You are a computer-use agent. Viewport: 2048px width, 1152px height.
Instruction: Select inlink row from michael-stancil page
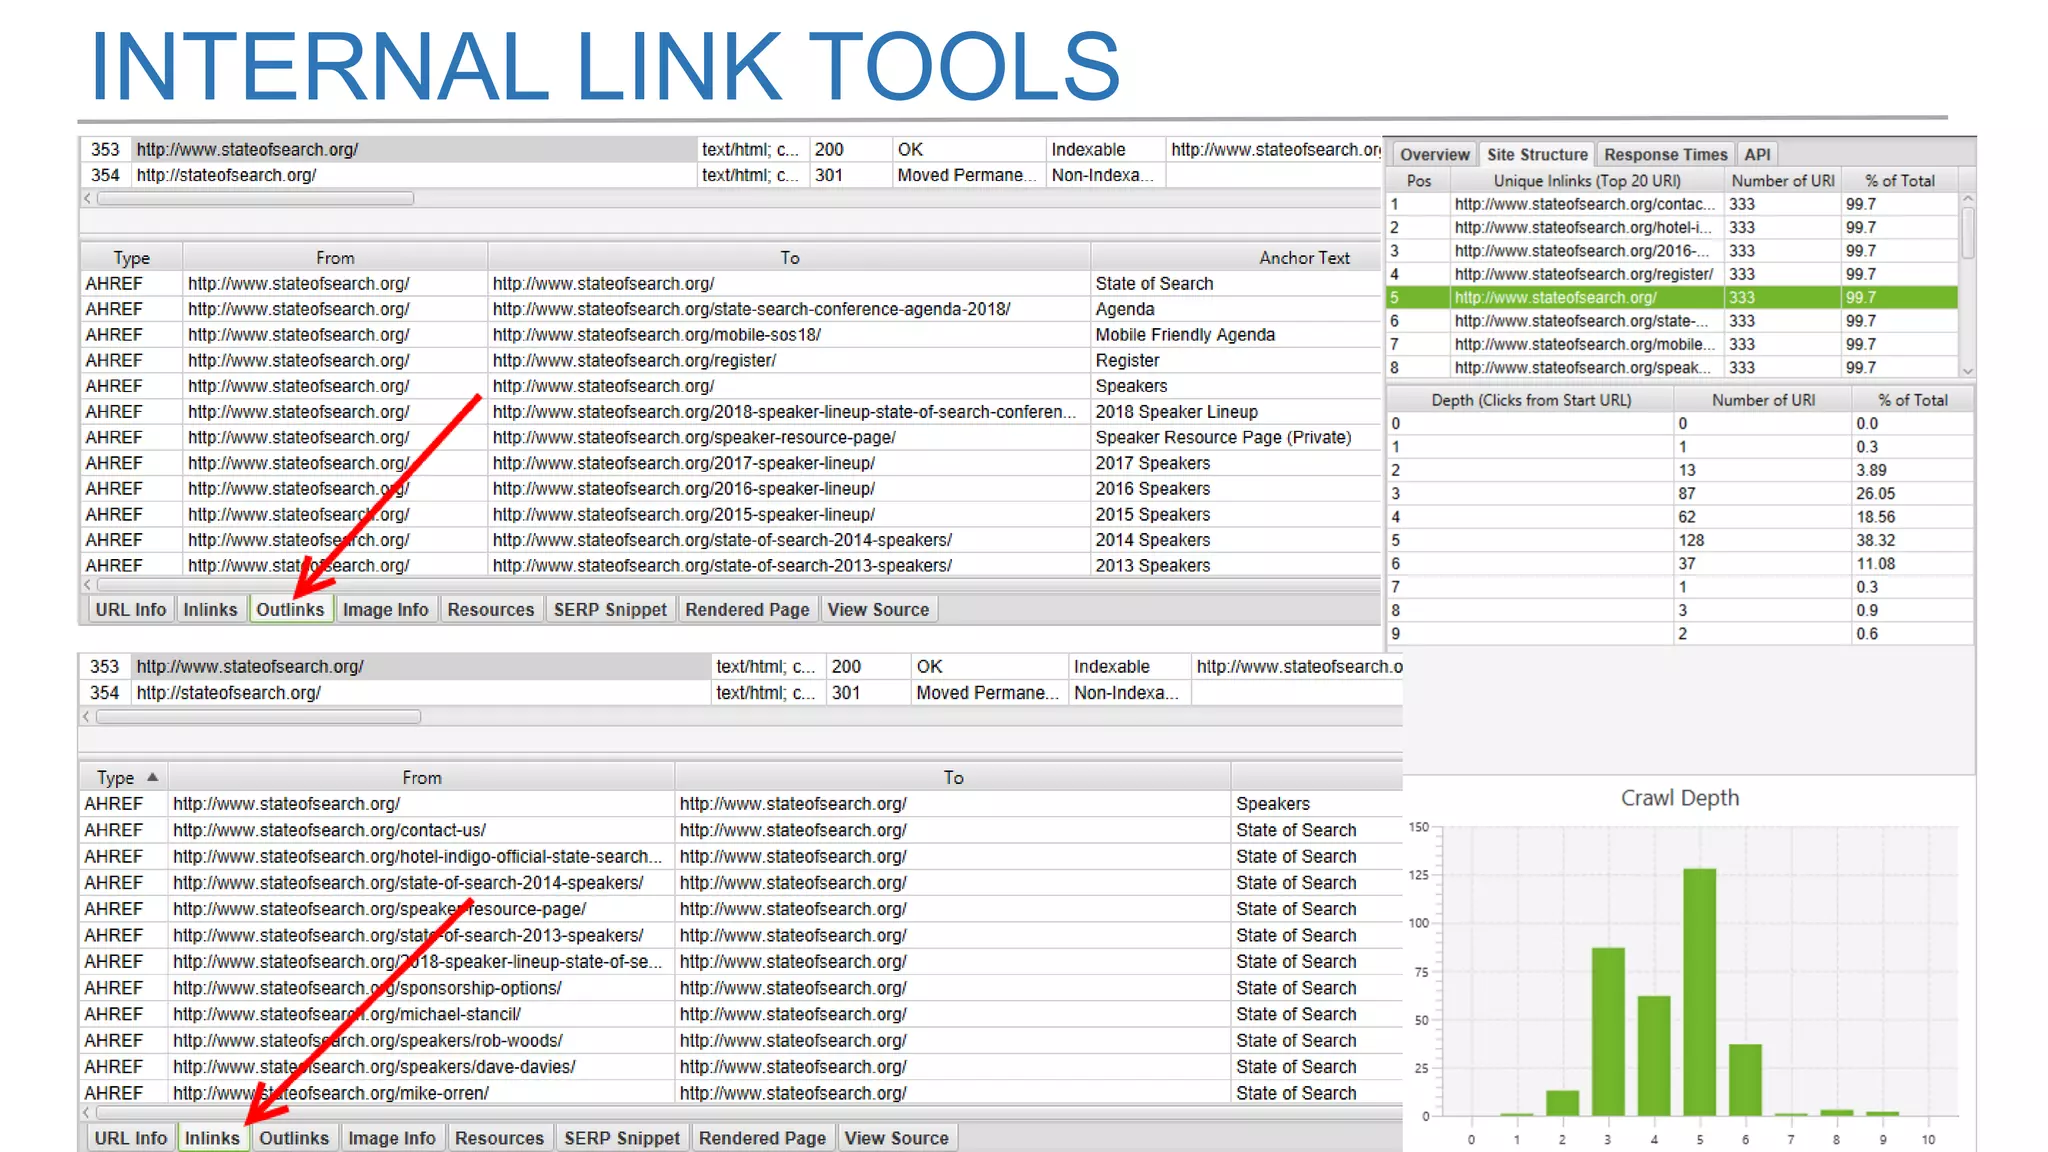click(741, 1014)
